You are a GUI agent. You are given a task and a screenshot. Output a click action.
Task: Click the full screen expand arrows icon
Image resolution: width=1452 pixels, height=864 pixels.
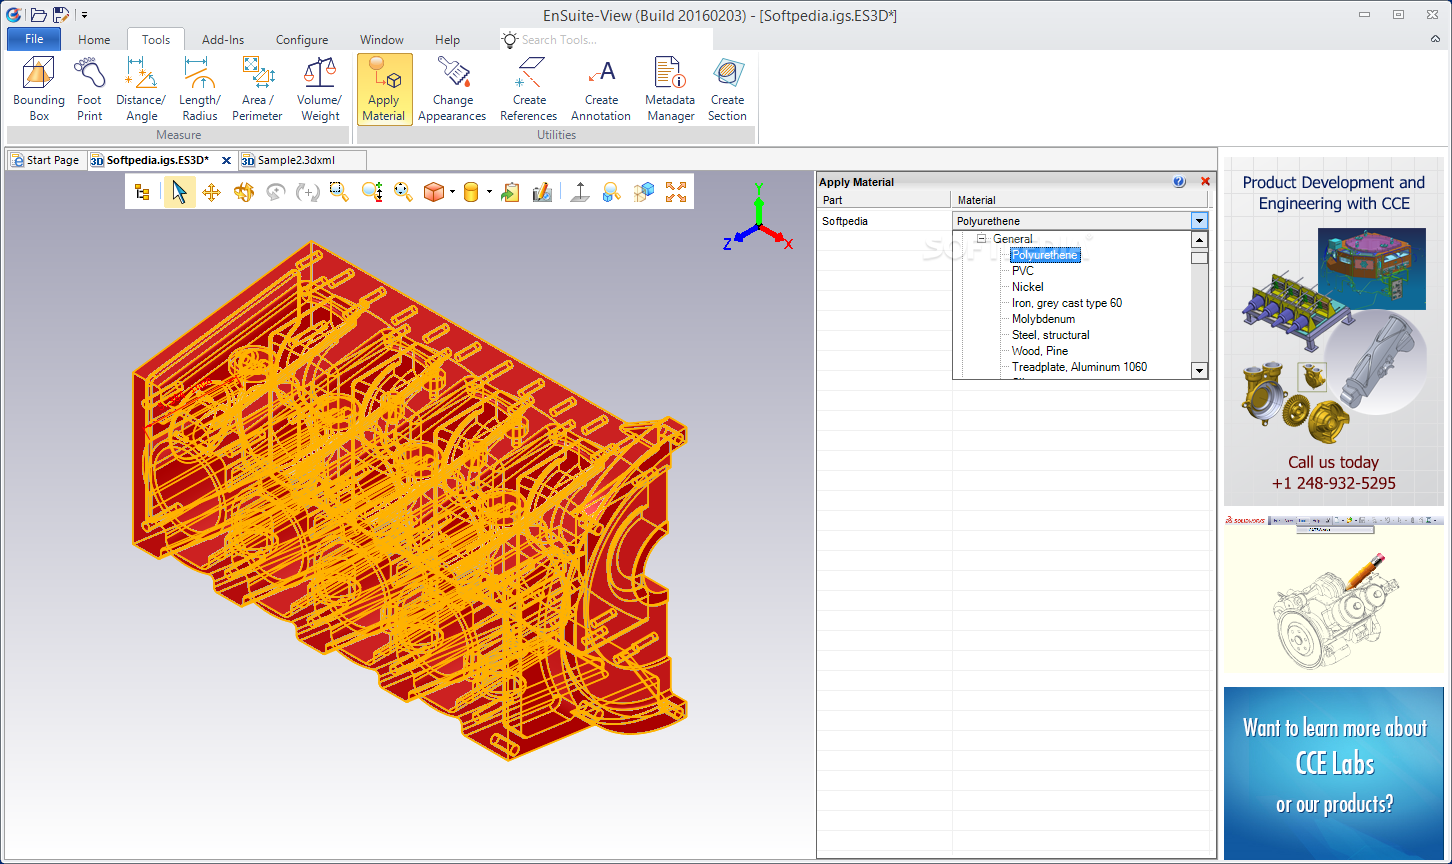tap(676, 192)
